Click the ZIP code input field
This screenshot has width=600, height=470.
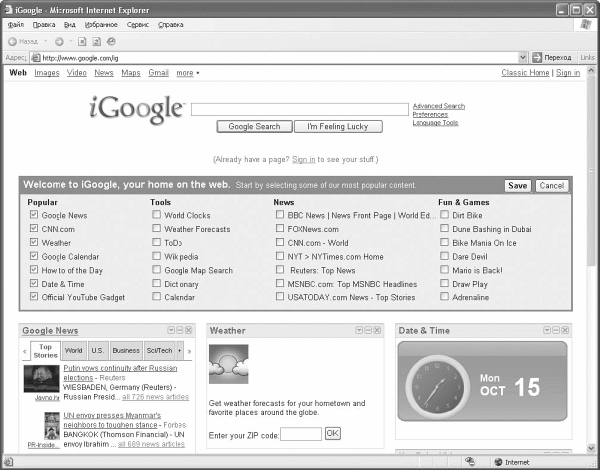301,433
